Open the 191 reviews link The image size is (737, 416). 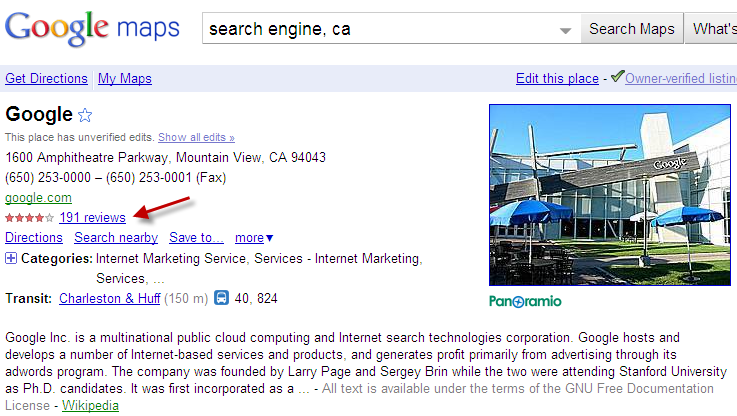coord(92,217)
